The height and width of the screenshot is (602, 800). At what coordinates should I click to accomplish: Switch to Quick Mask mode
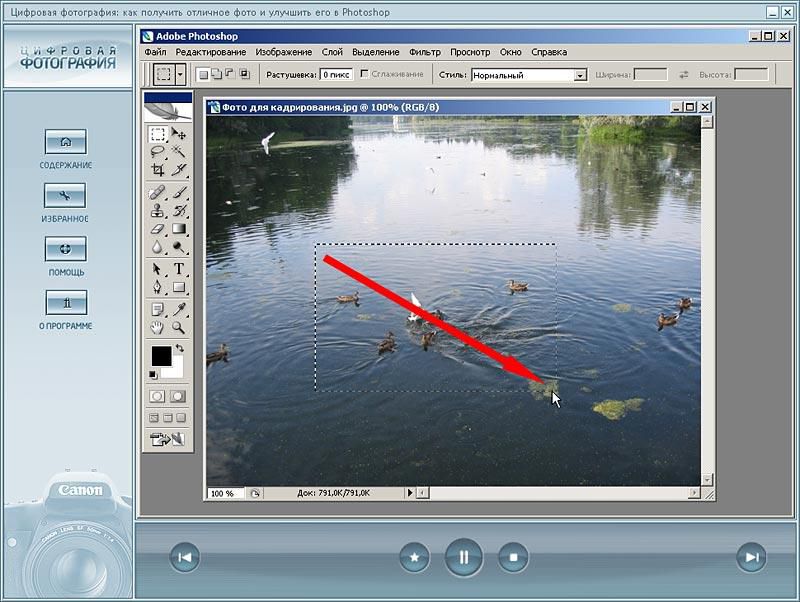tap(178, 396)
